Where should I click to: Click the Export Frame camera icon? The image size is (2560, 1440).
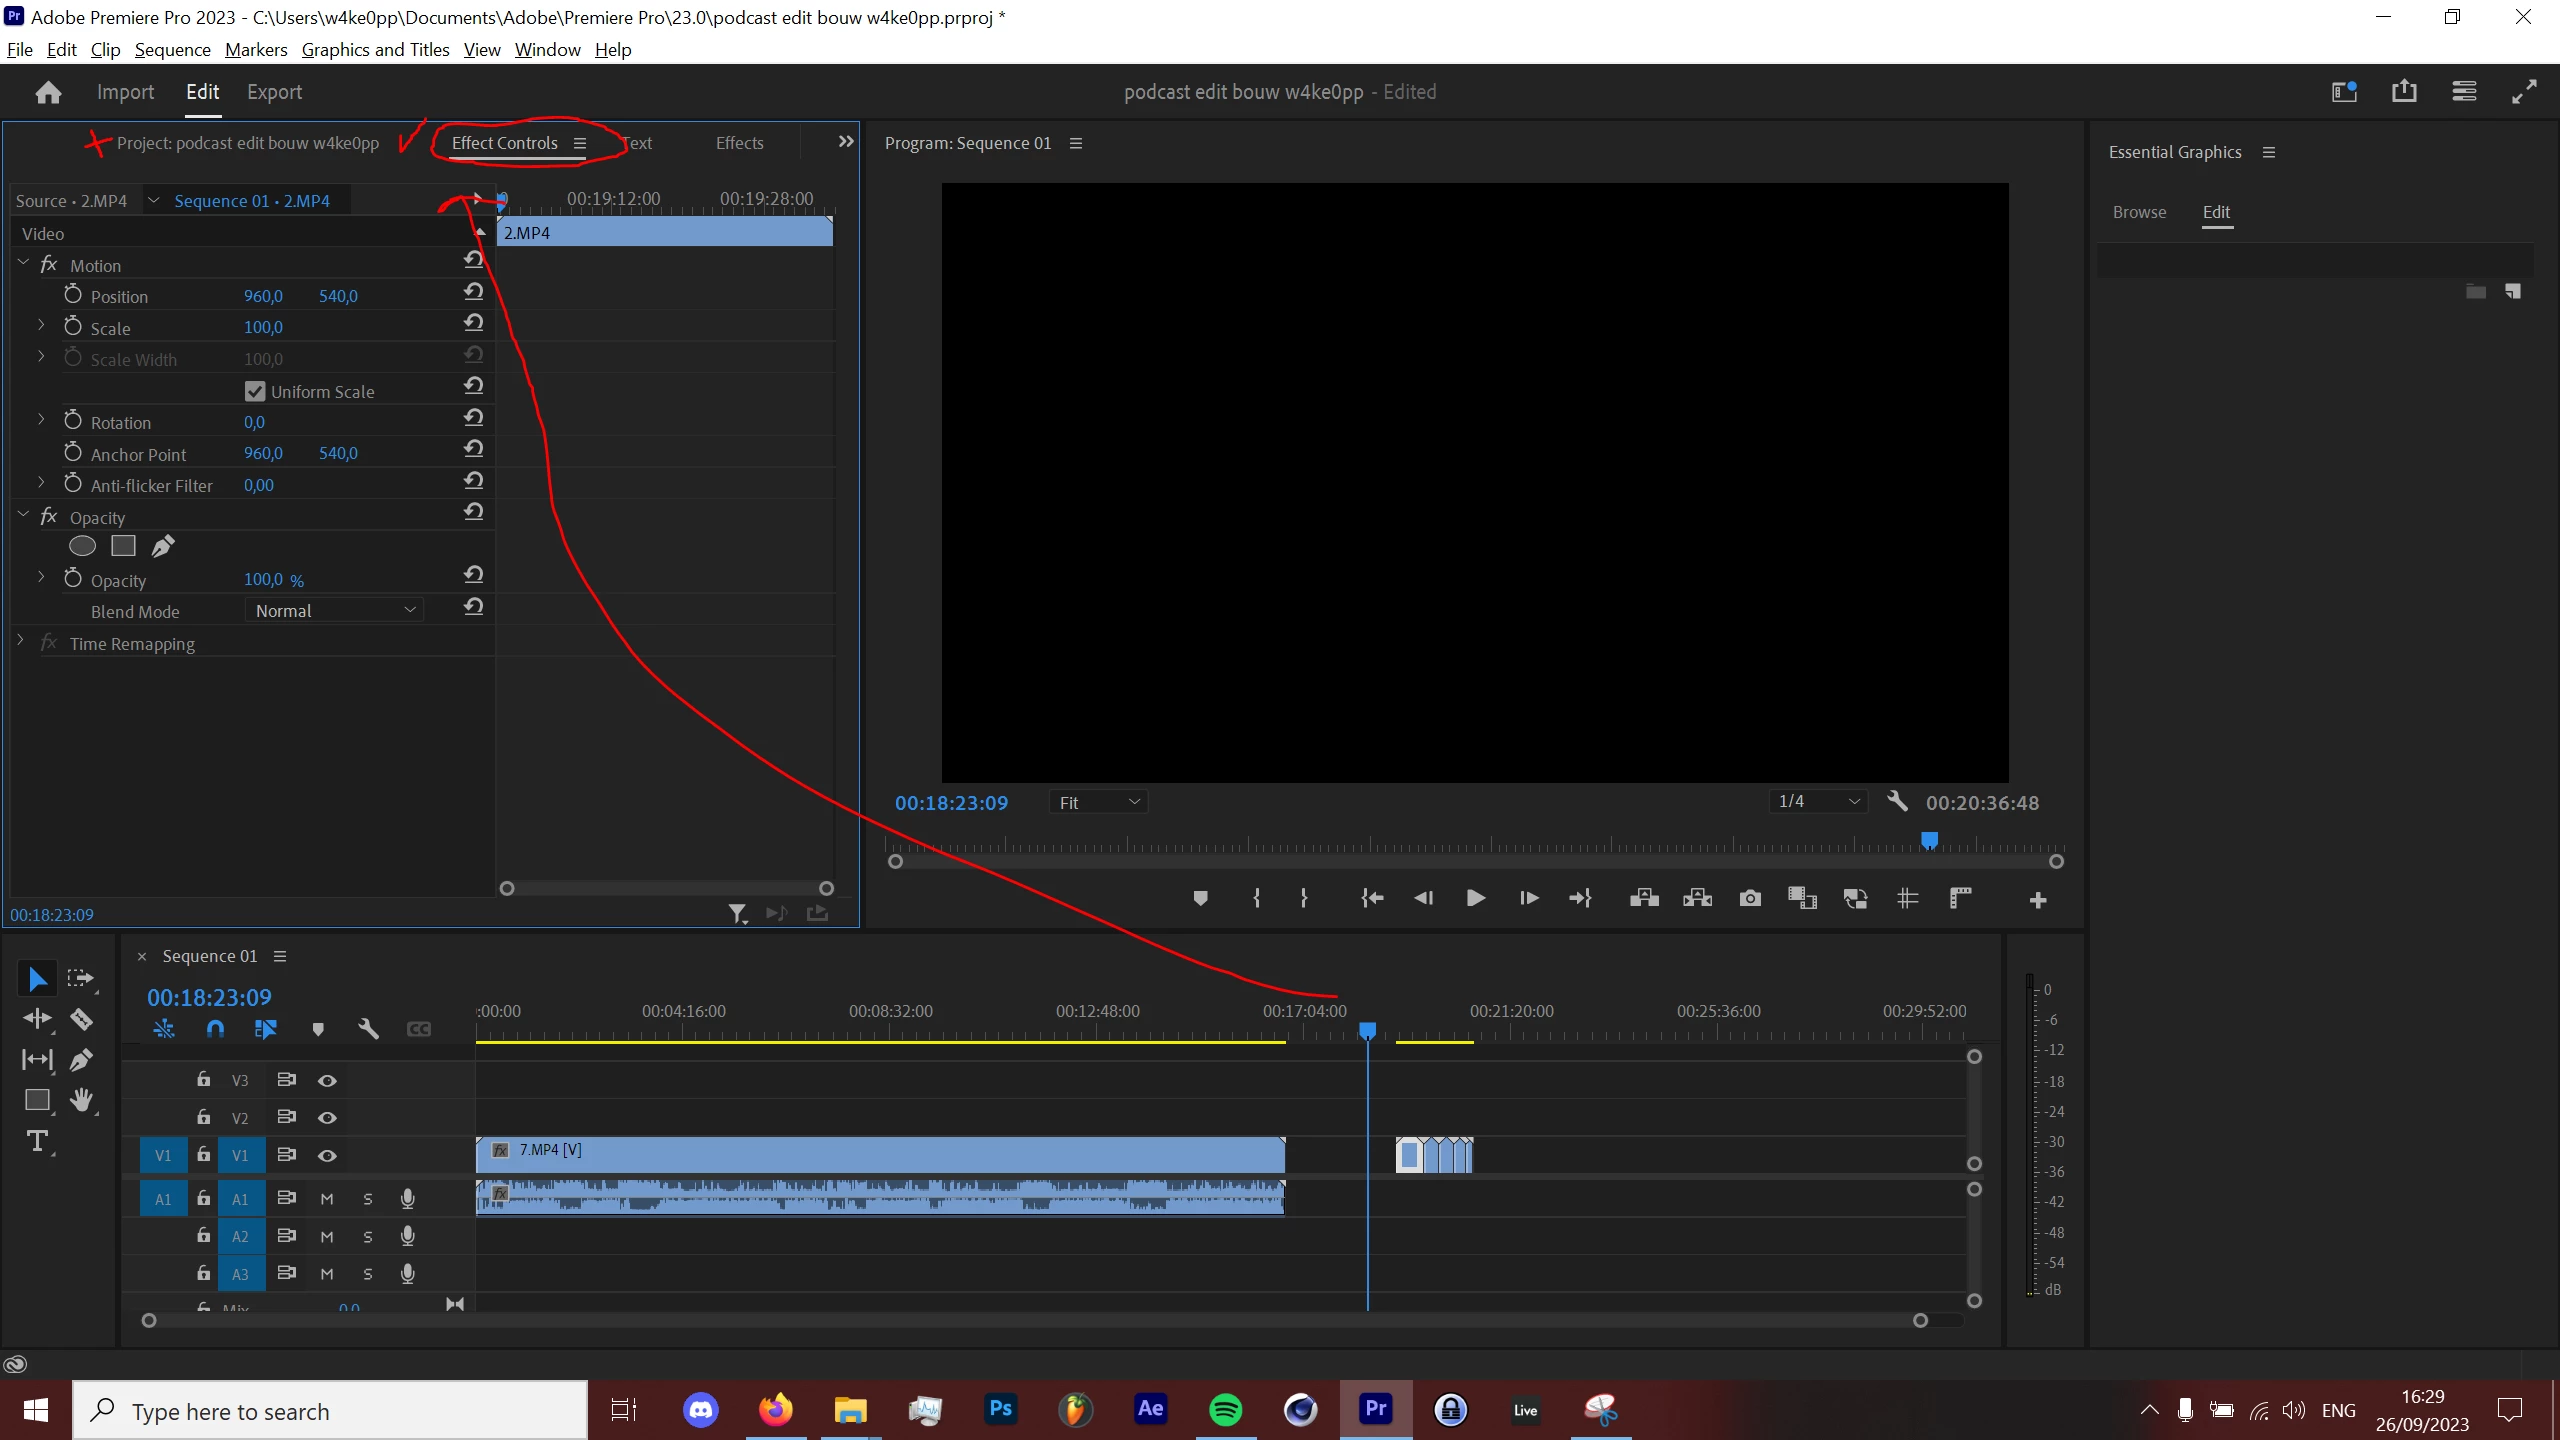(x=1750, y=898)
